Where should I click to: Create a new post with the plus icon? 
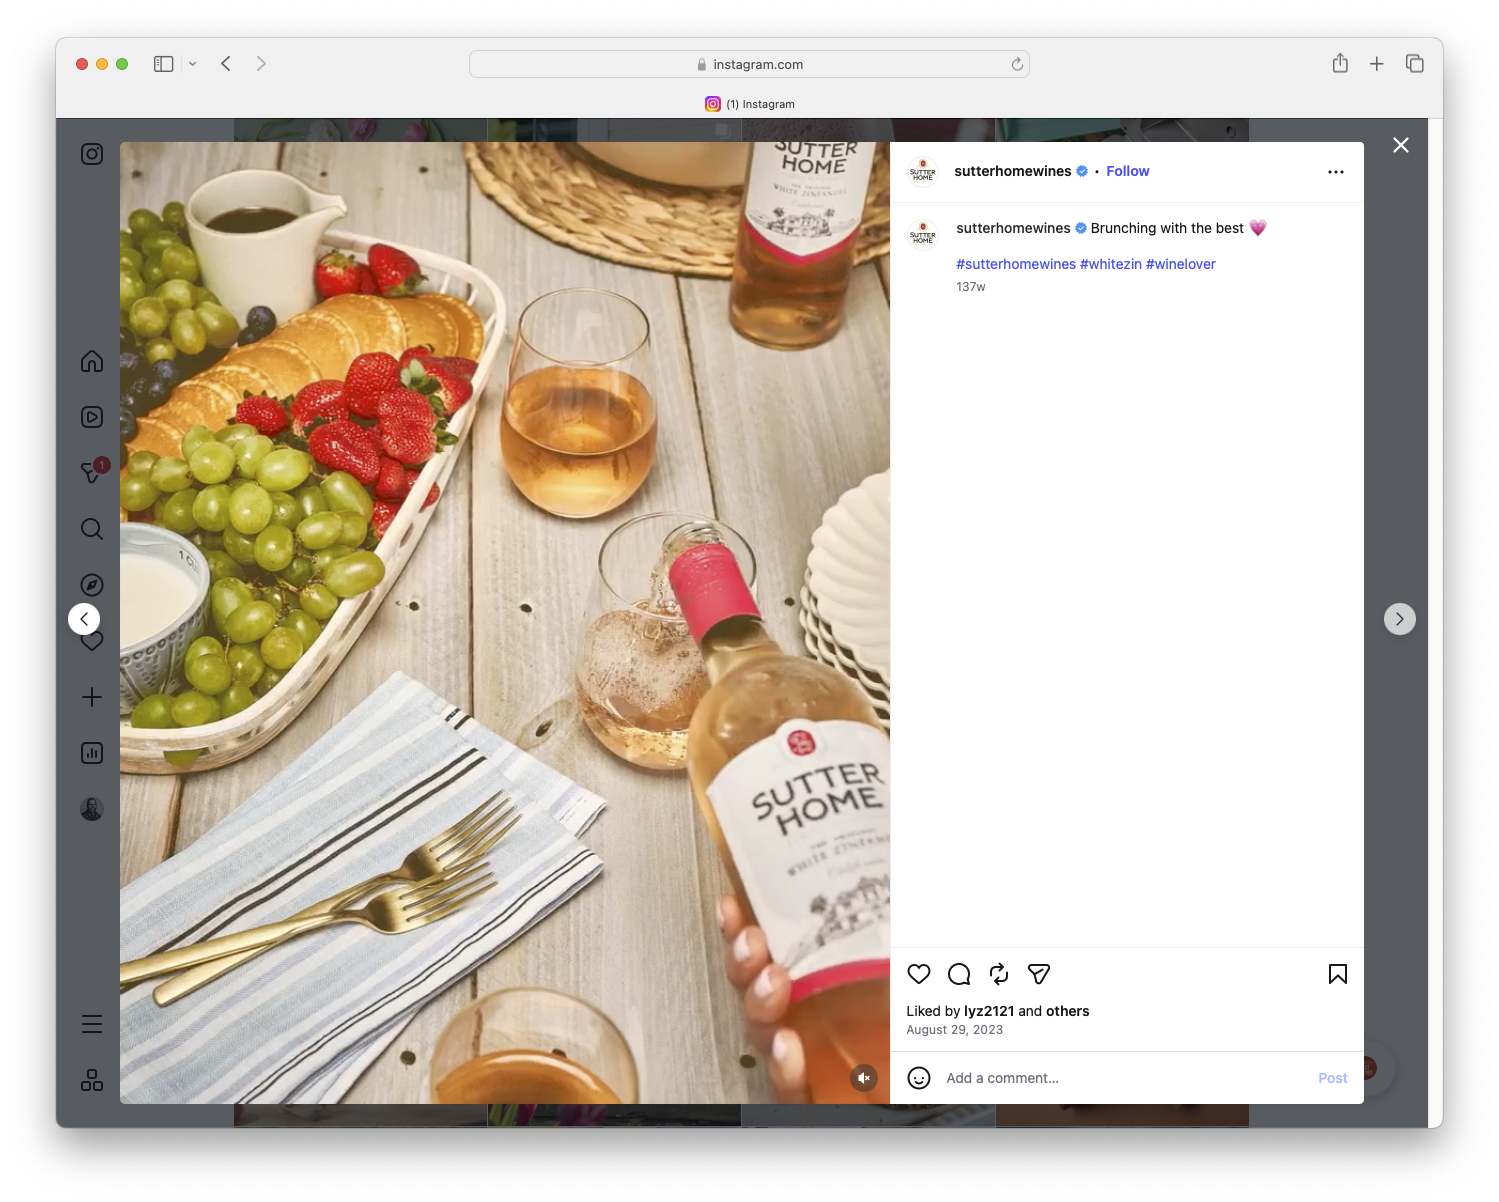[x=91, y=697]
